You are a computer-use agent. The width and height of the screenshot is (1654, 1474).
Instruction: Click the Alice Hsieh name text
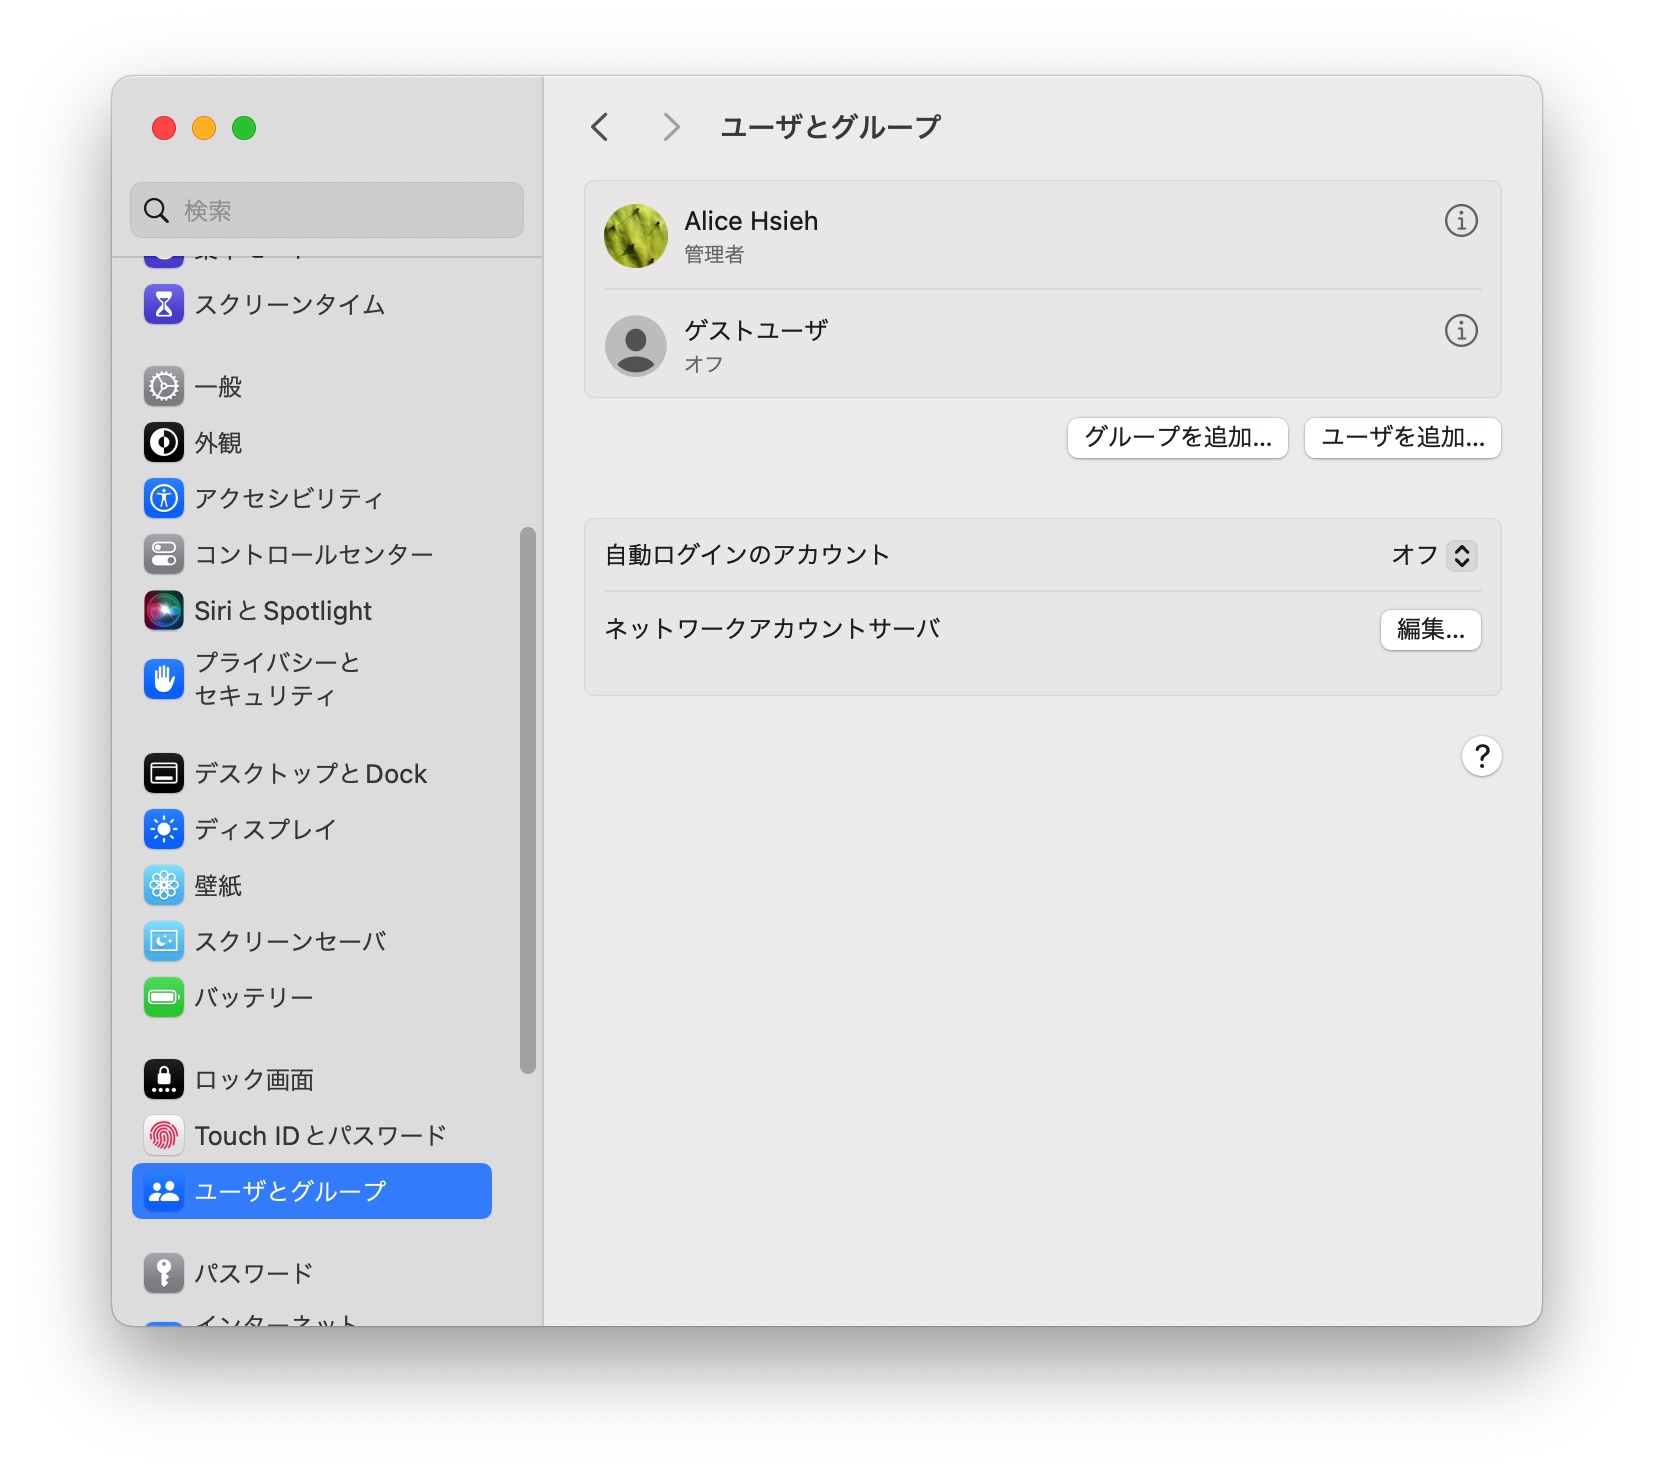751,221
